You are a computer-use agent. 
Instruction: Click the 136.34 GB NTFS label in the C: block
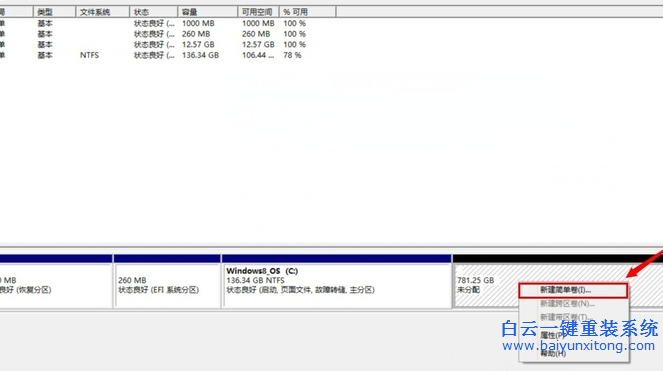tap(255, 280)
